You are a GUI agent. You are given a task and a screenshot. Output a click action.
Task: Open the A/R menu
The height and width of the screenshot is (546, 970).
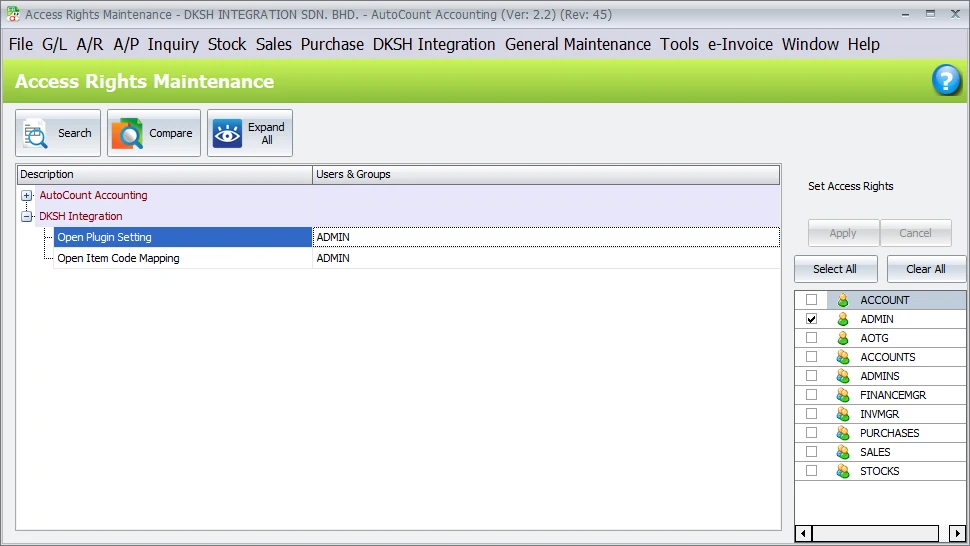(x=90, y=45)
